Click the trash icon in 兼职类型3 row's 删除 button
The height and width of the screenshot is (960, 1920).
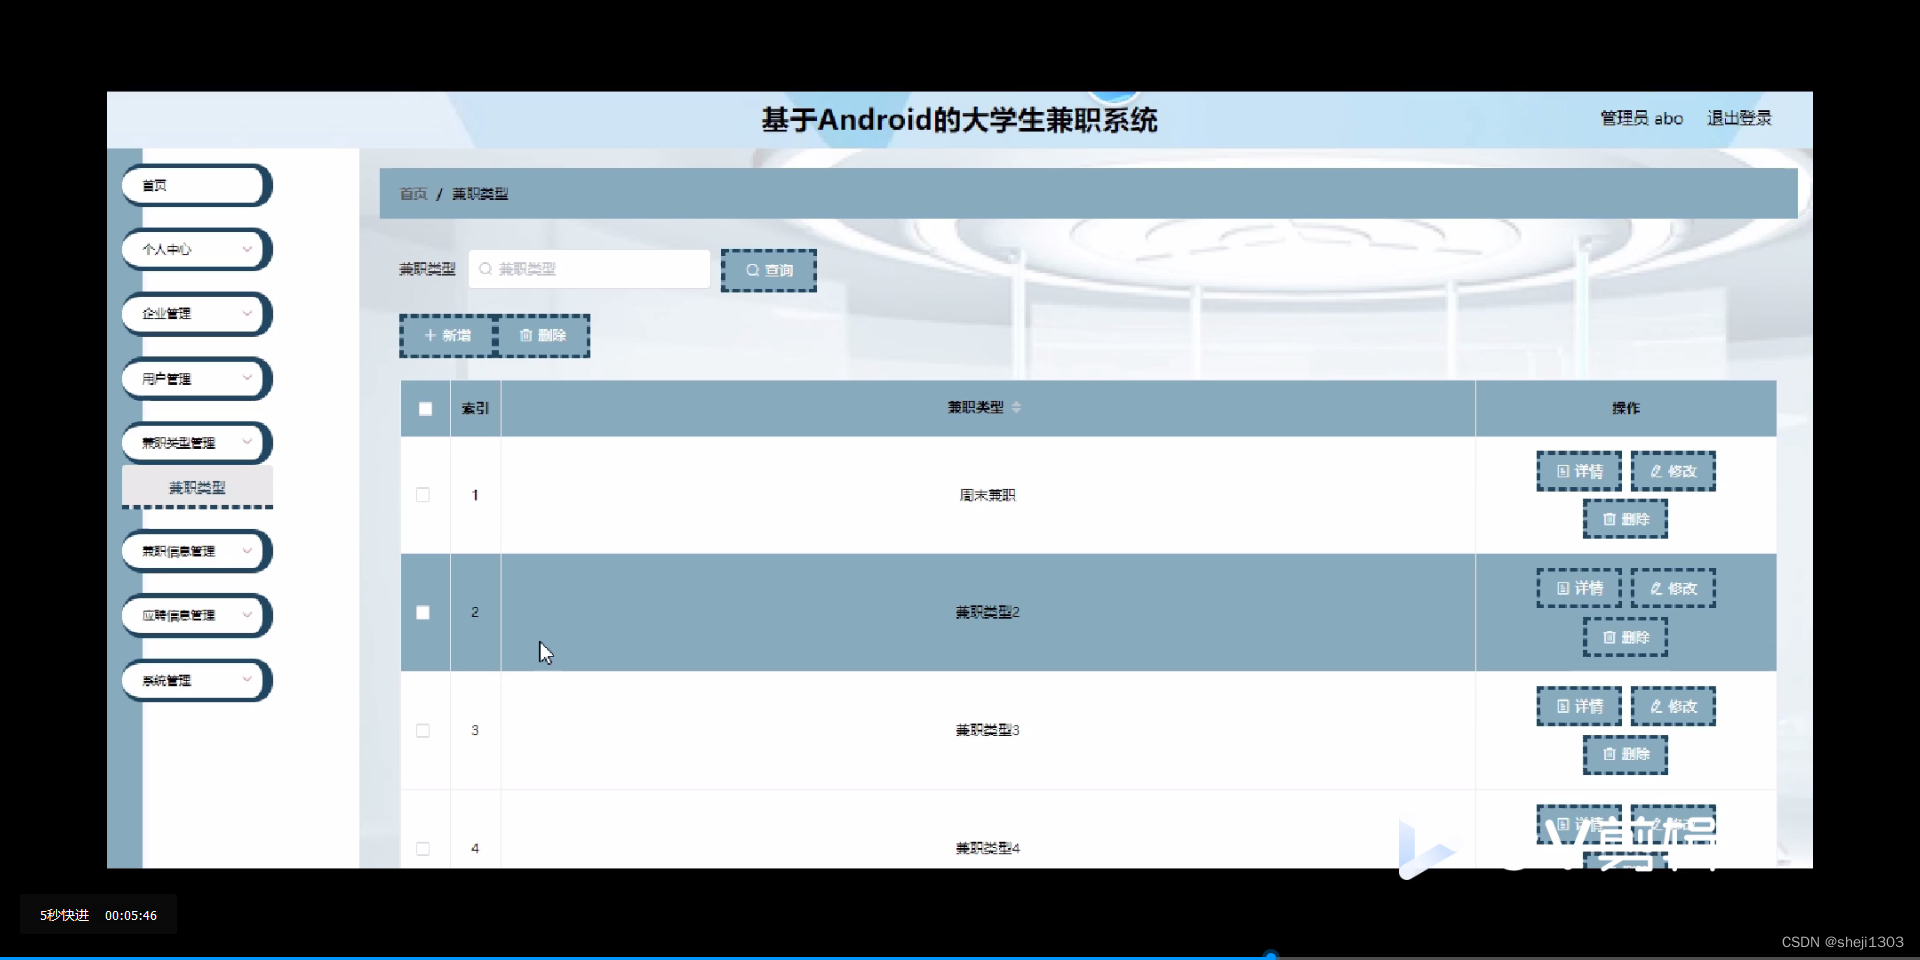pyautogui.click(x=1609, y=755)
